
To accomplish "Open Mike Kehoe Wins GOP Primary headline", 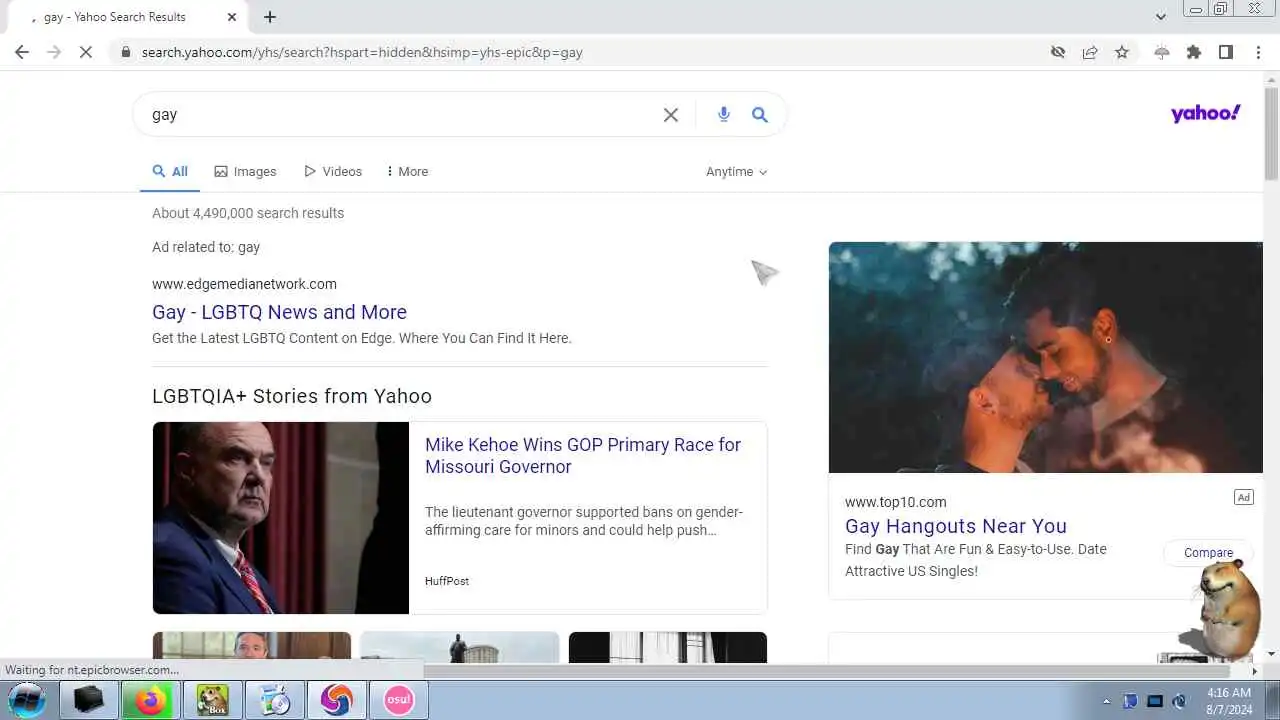I will [x=583, y=456].
